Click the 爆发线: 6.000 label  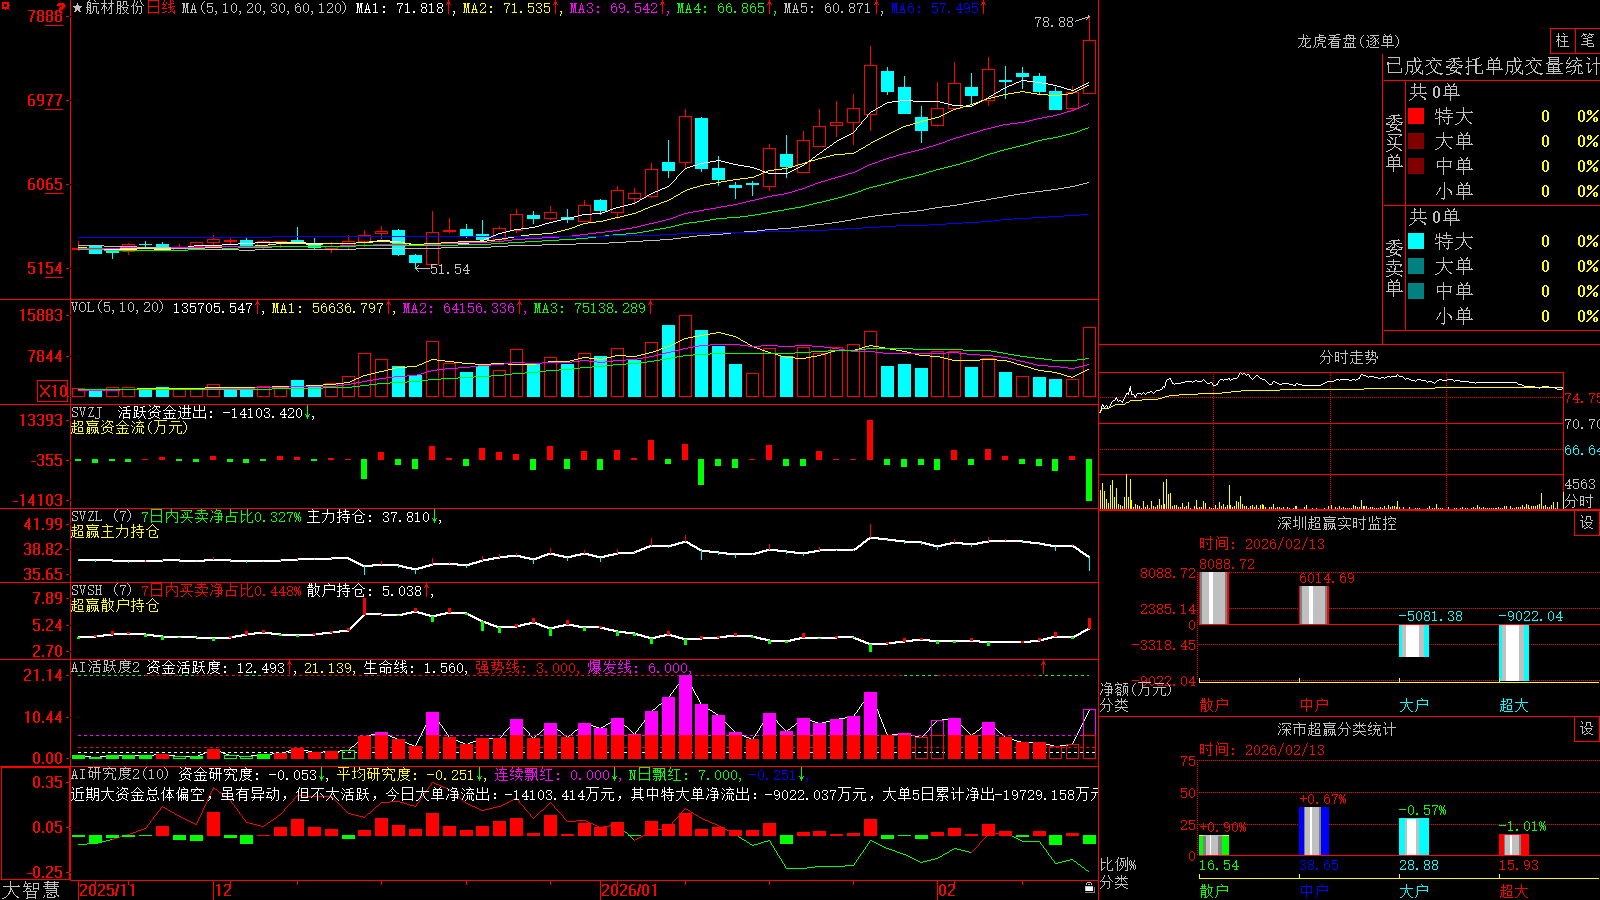tap(638, 668)
